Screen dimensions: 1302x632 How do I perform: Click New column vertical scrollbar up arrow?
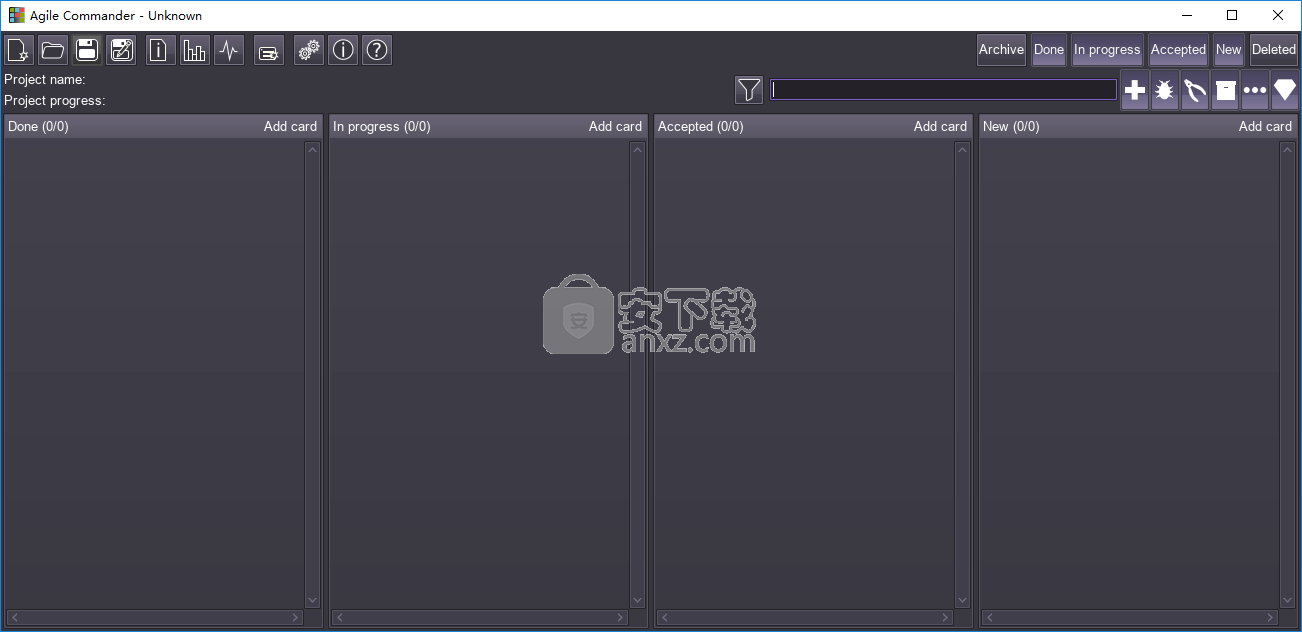pyautogui.click(x=1287, y=150)
